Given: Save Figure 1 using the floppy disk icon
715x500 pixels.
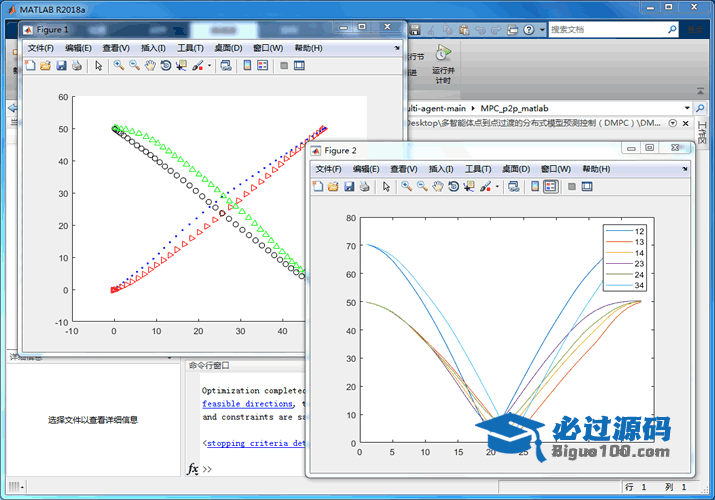Looking at the screenshot, I should (61, 66).
